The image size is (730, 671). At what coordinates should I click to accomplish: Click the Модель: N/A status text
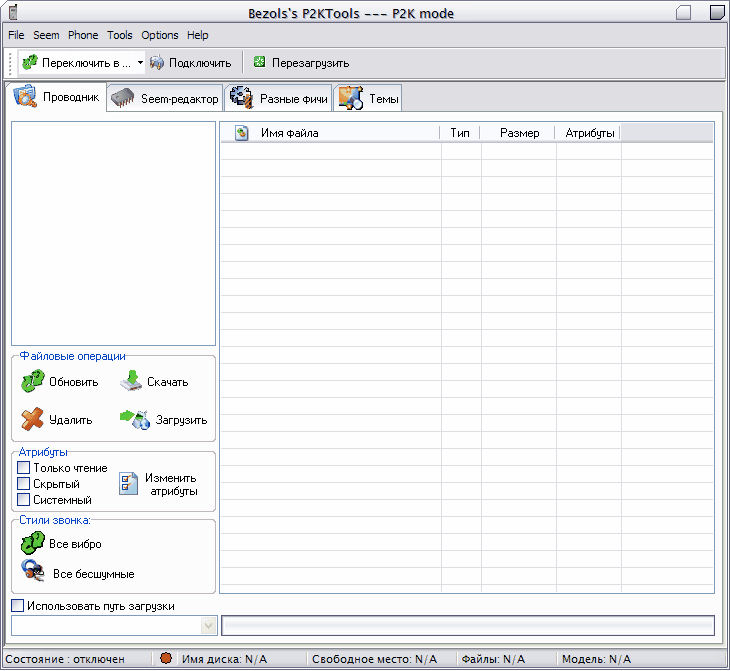596,659
